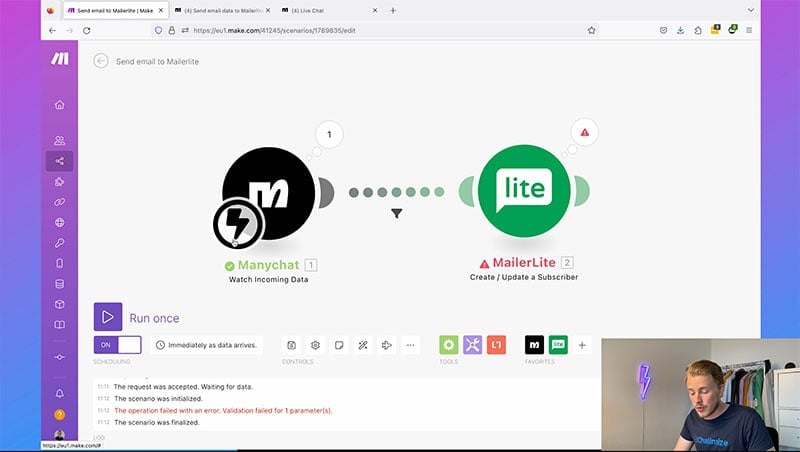
Task: Click the notes icon in controls
Action: (339, 345)
